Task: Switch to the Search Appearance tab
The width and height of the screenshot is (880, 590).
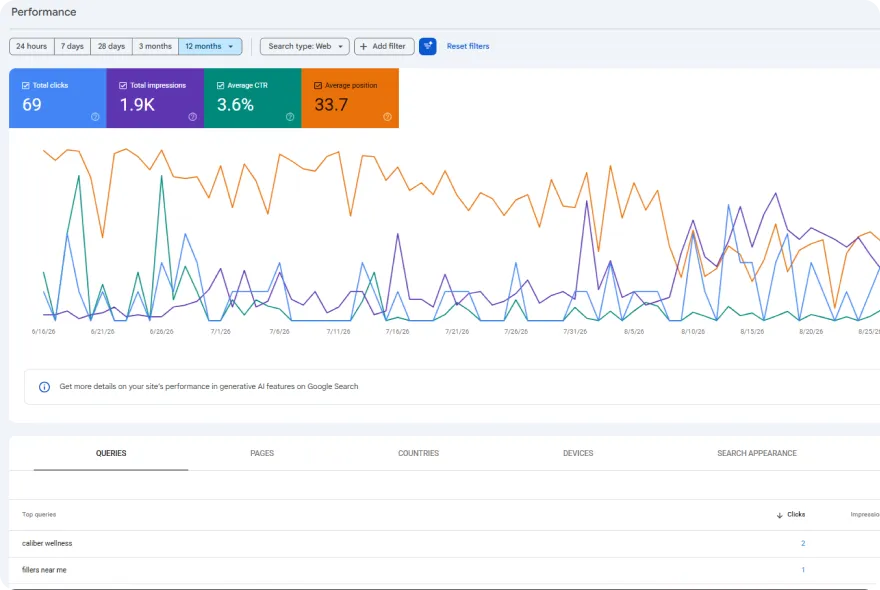Action: tap(757, 453)
